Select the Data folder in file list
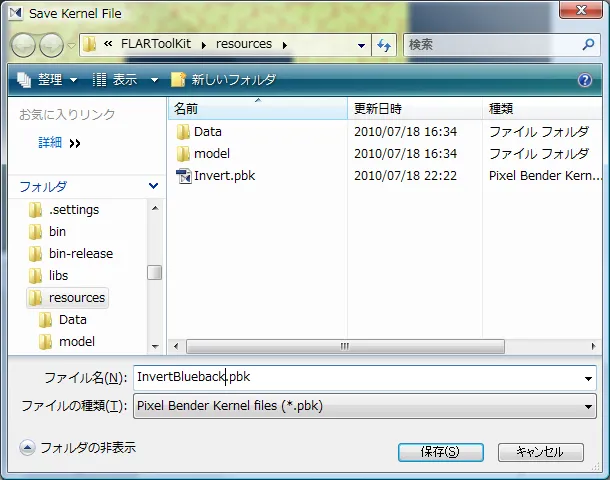This screenshot has width=610, height=480. (x=208, y=132)
